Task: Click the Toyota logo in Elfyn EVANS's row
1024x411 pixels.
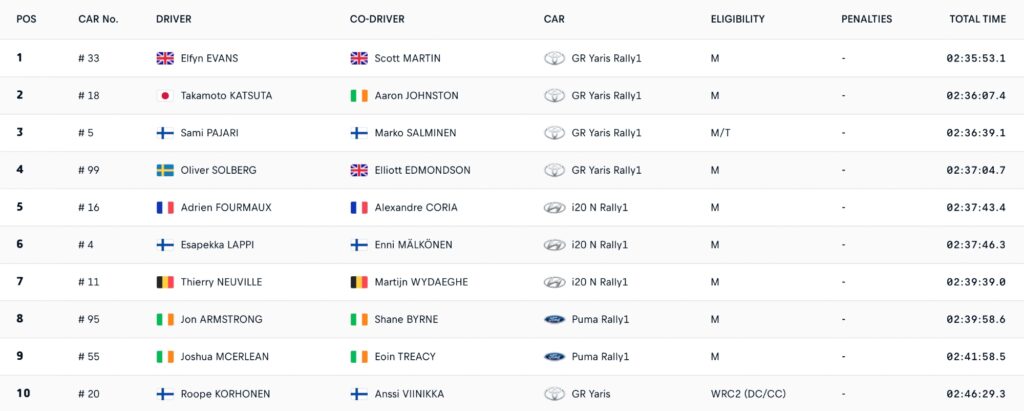Action: coord(554,58)
